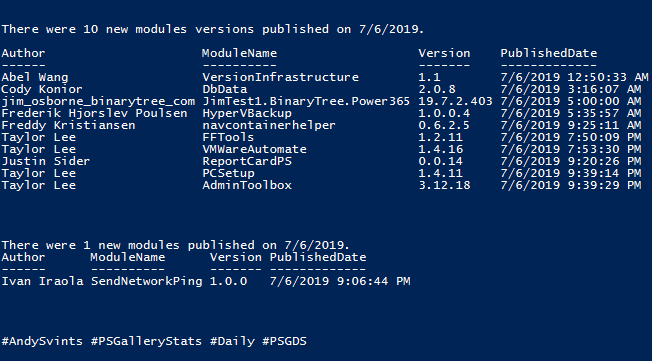Select the ReportCardPS module text
Screen dimensions: 652x361
click(247, 161)
